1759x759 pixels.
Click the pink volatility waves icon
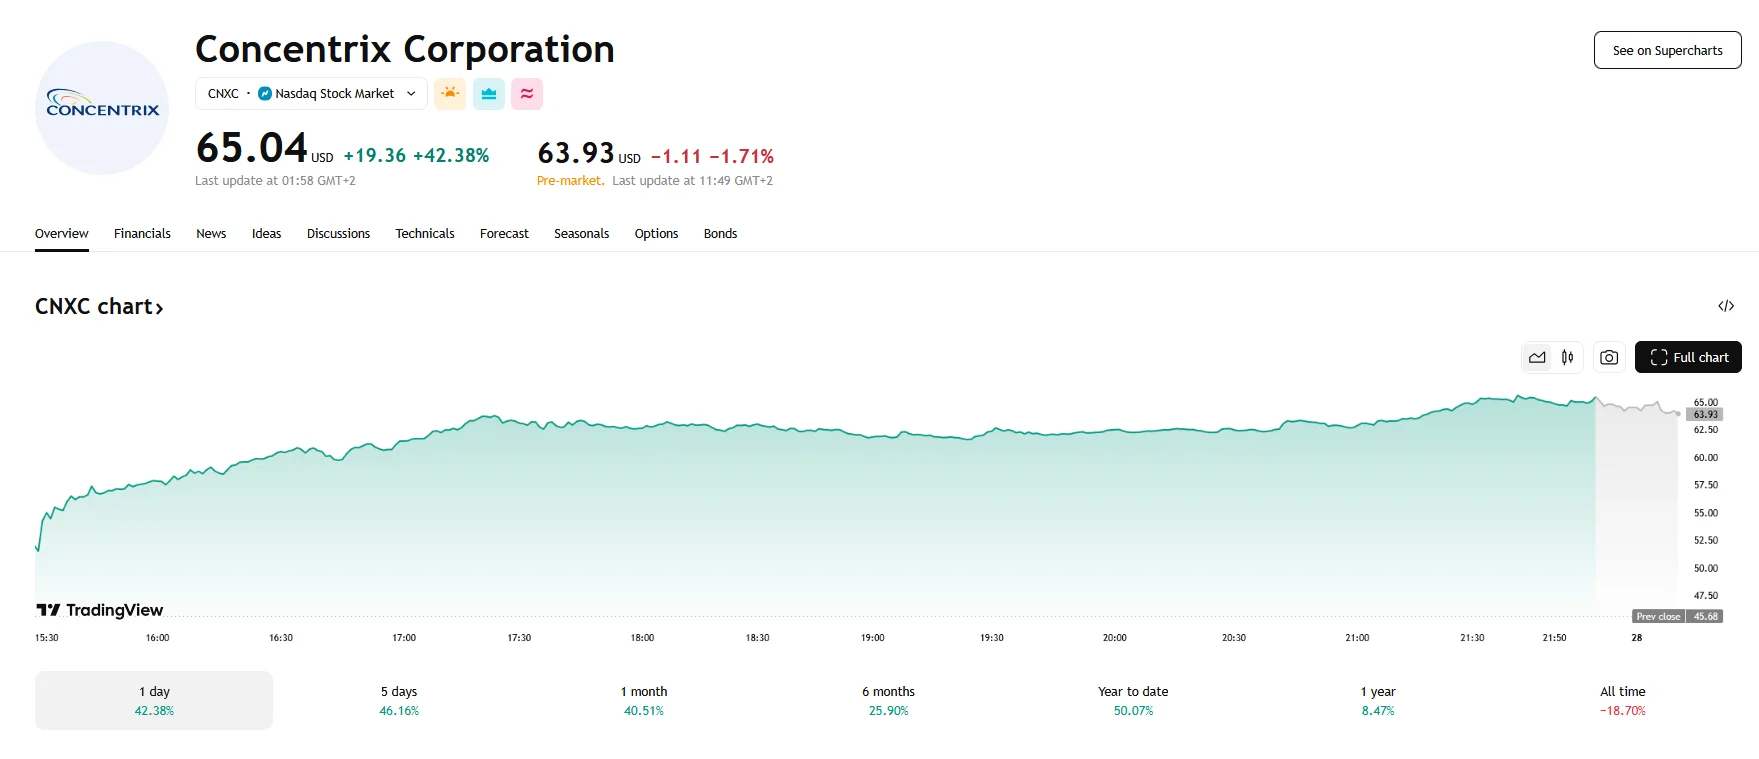(527, 93)
